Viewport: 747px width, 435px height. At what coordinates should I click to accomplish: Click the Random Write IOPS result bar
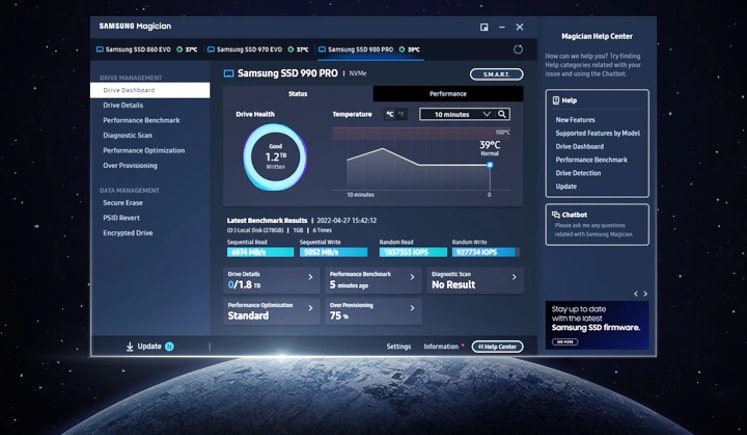point(486,252)
